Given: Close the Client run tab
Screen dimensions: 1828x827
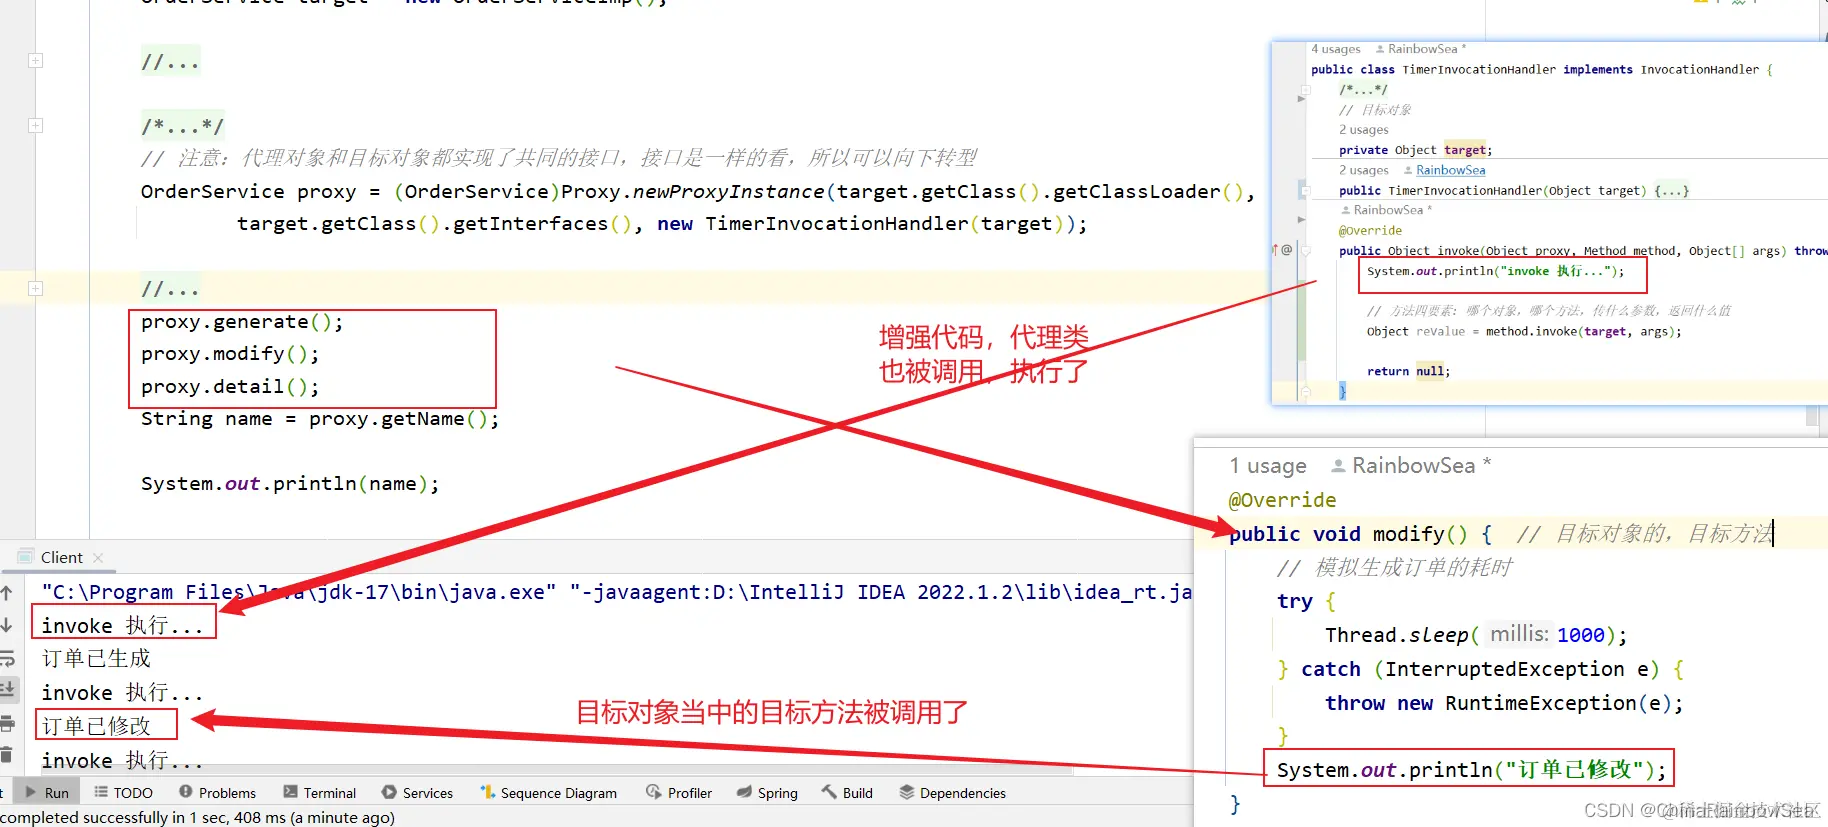Looking at the screenshot, I should pyautogui.click(x=98, y=557).
